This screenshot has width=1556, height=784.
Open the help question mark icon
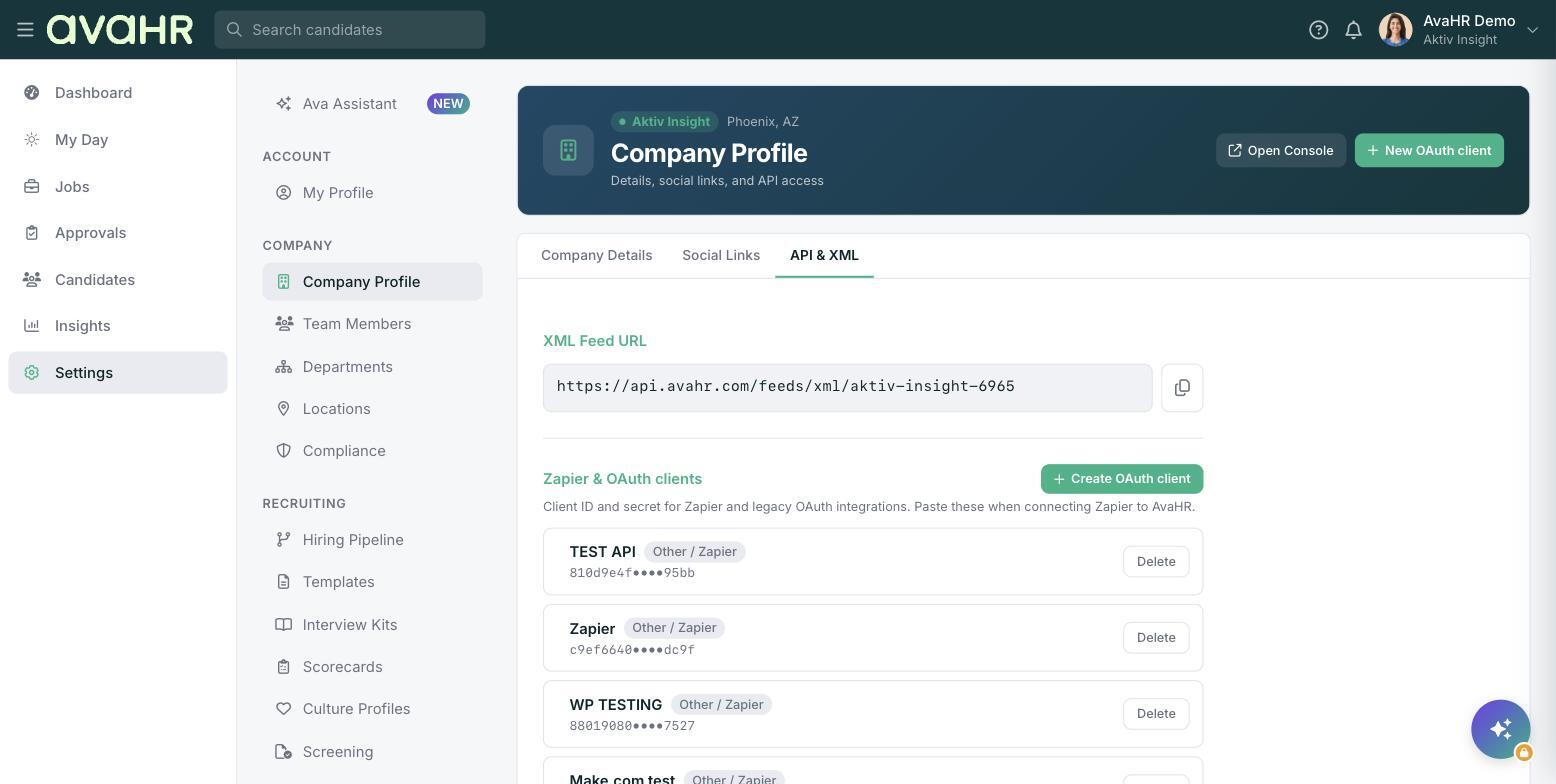coord(1318,30)
